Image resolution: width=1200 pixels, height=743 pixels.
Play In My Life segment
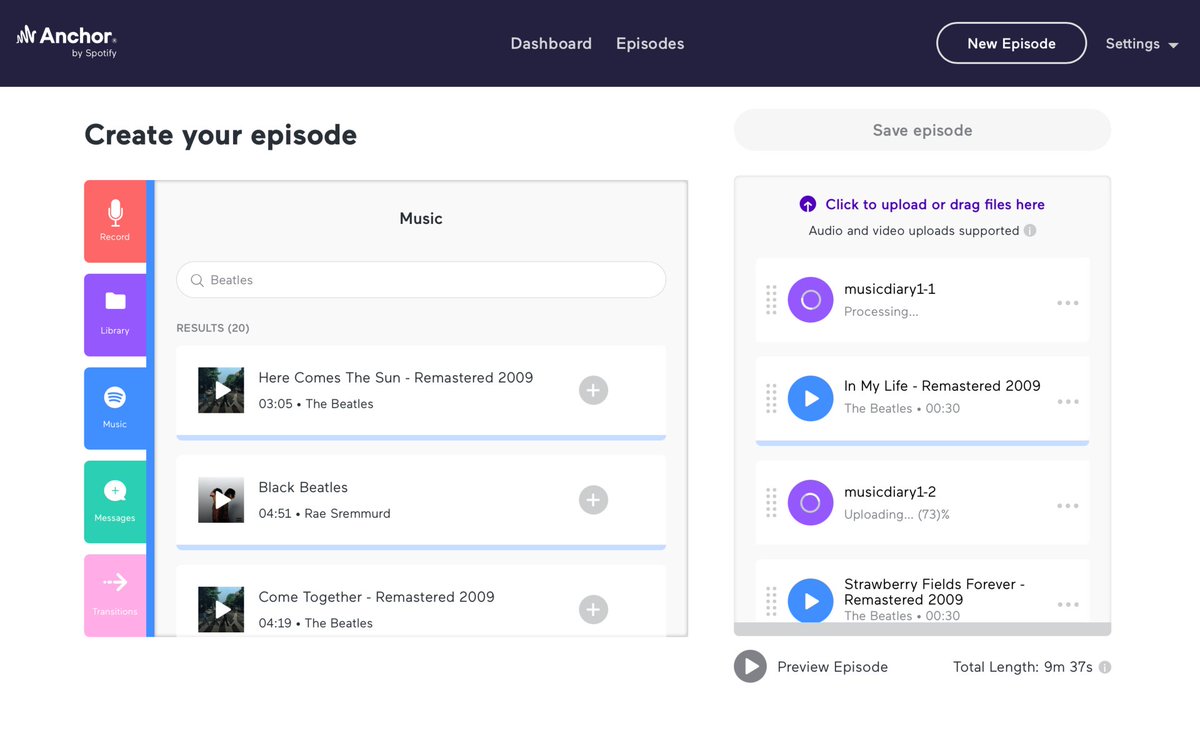tap(811, 398)
